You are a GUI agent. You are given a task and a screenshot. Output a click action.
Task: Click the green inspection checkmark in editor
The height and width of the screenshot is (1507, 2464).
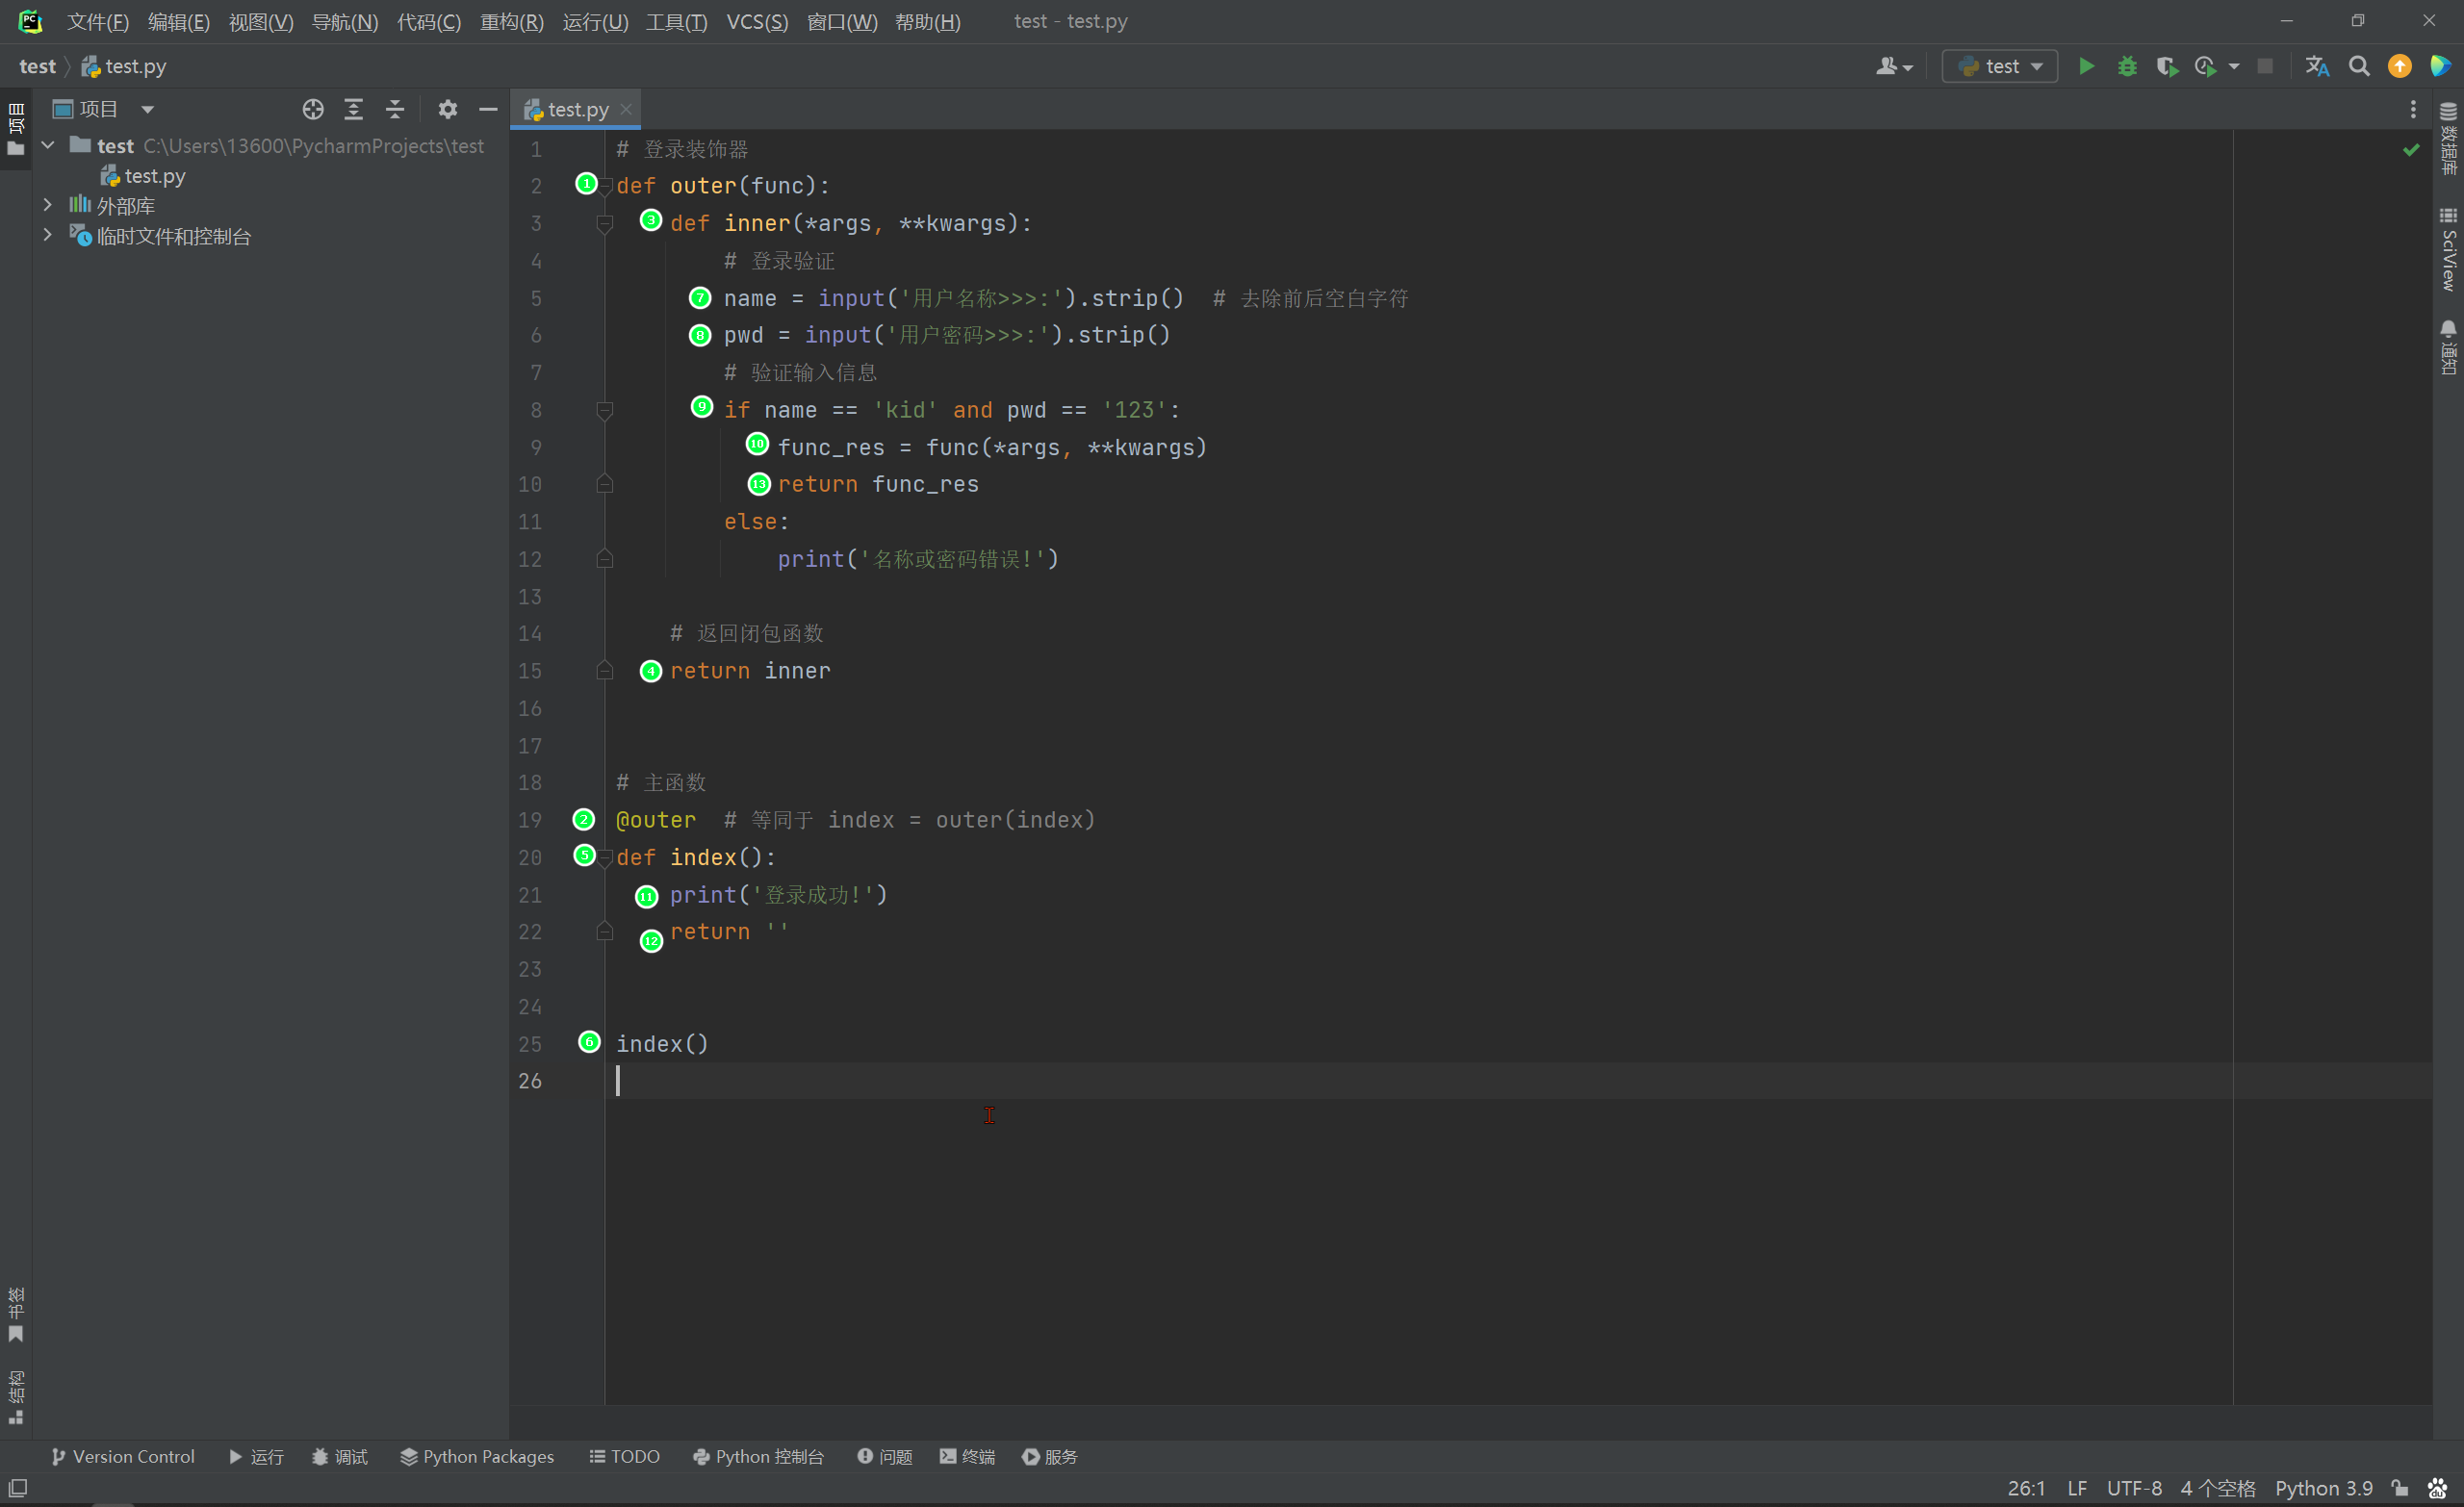point(2411,150)
